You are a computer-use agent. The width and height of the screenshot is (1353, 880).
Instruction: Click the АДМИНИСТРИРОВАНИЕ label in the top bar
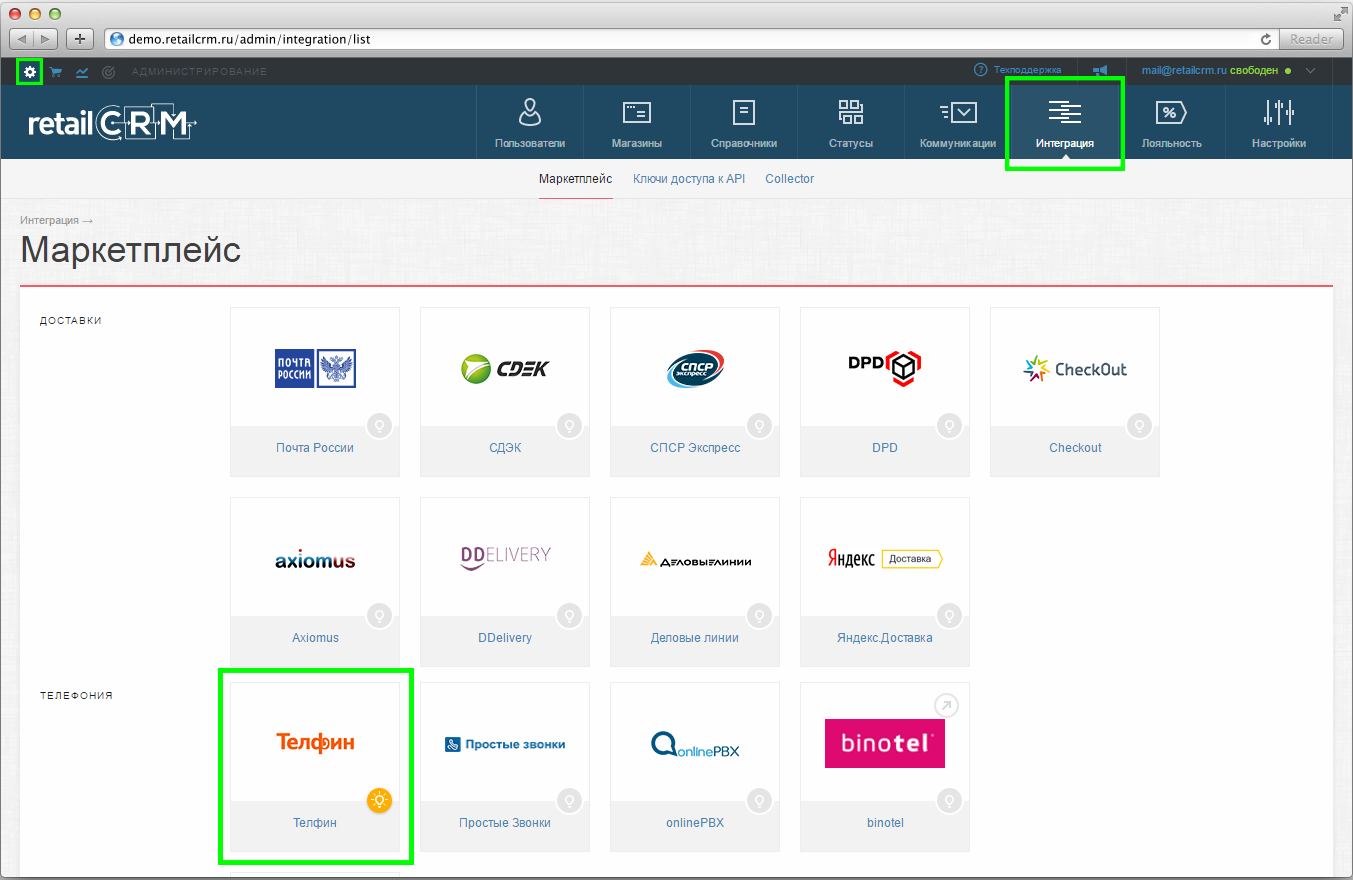coord(199,72)
